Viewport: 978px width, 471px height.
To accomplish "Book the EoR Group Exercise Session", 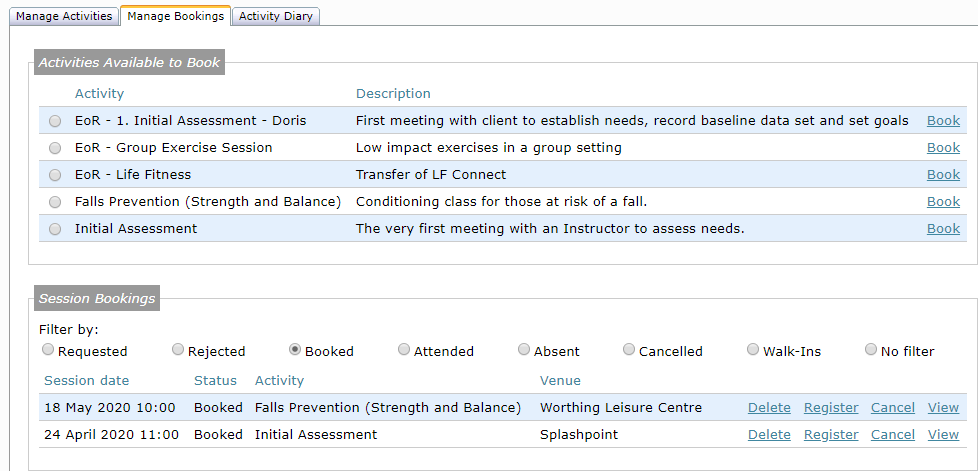I will click(x=943, y=148).
